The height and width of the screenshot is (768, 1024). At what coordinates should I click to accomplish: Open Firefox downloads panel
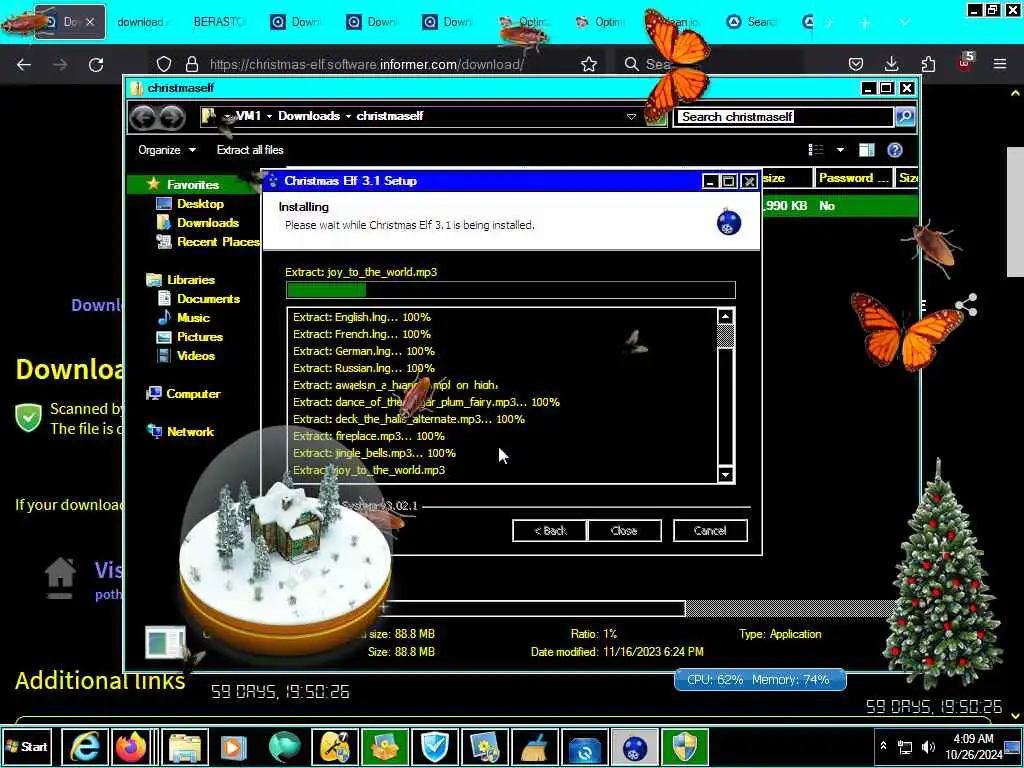[x=891, y=64]
